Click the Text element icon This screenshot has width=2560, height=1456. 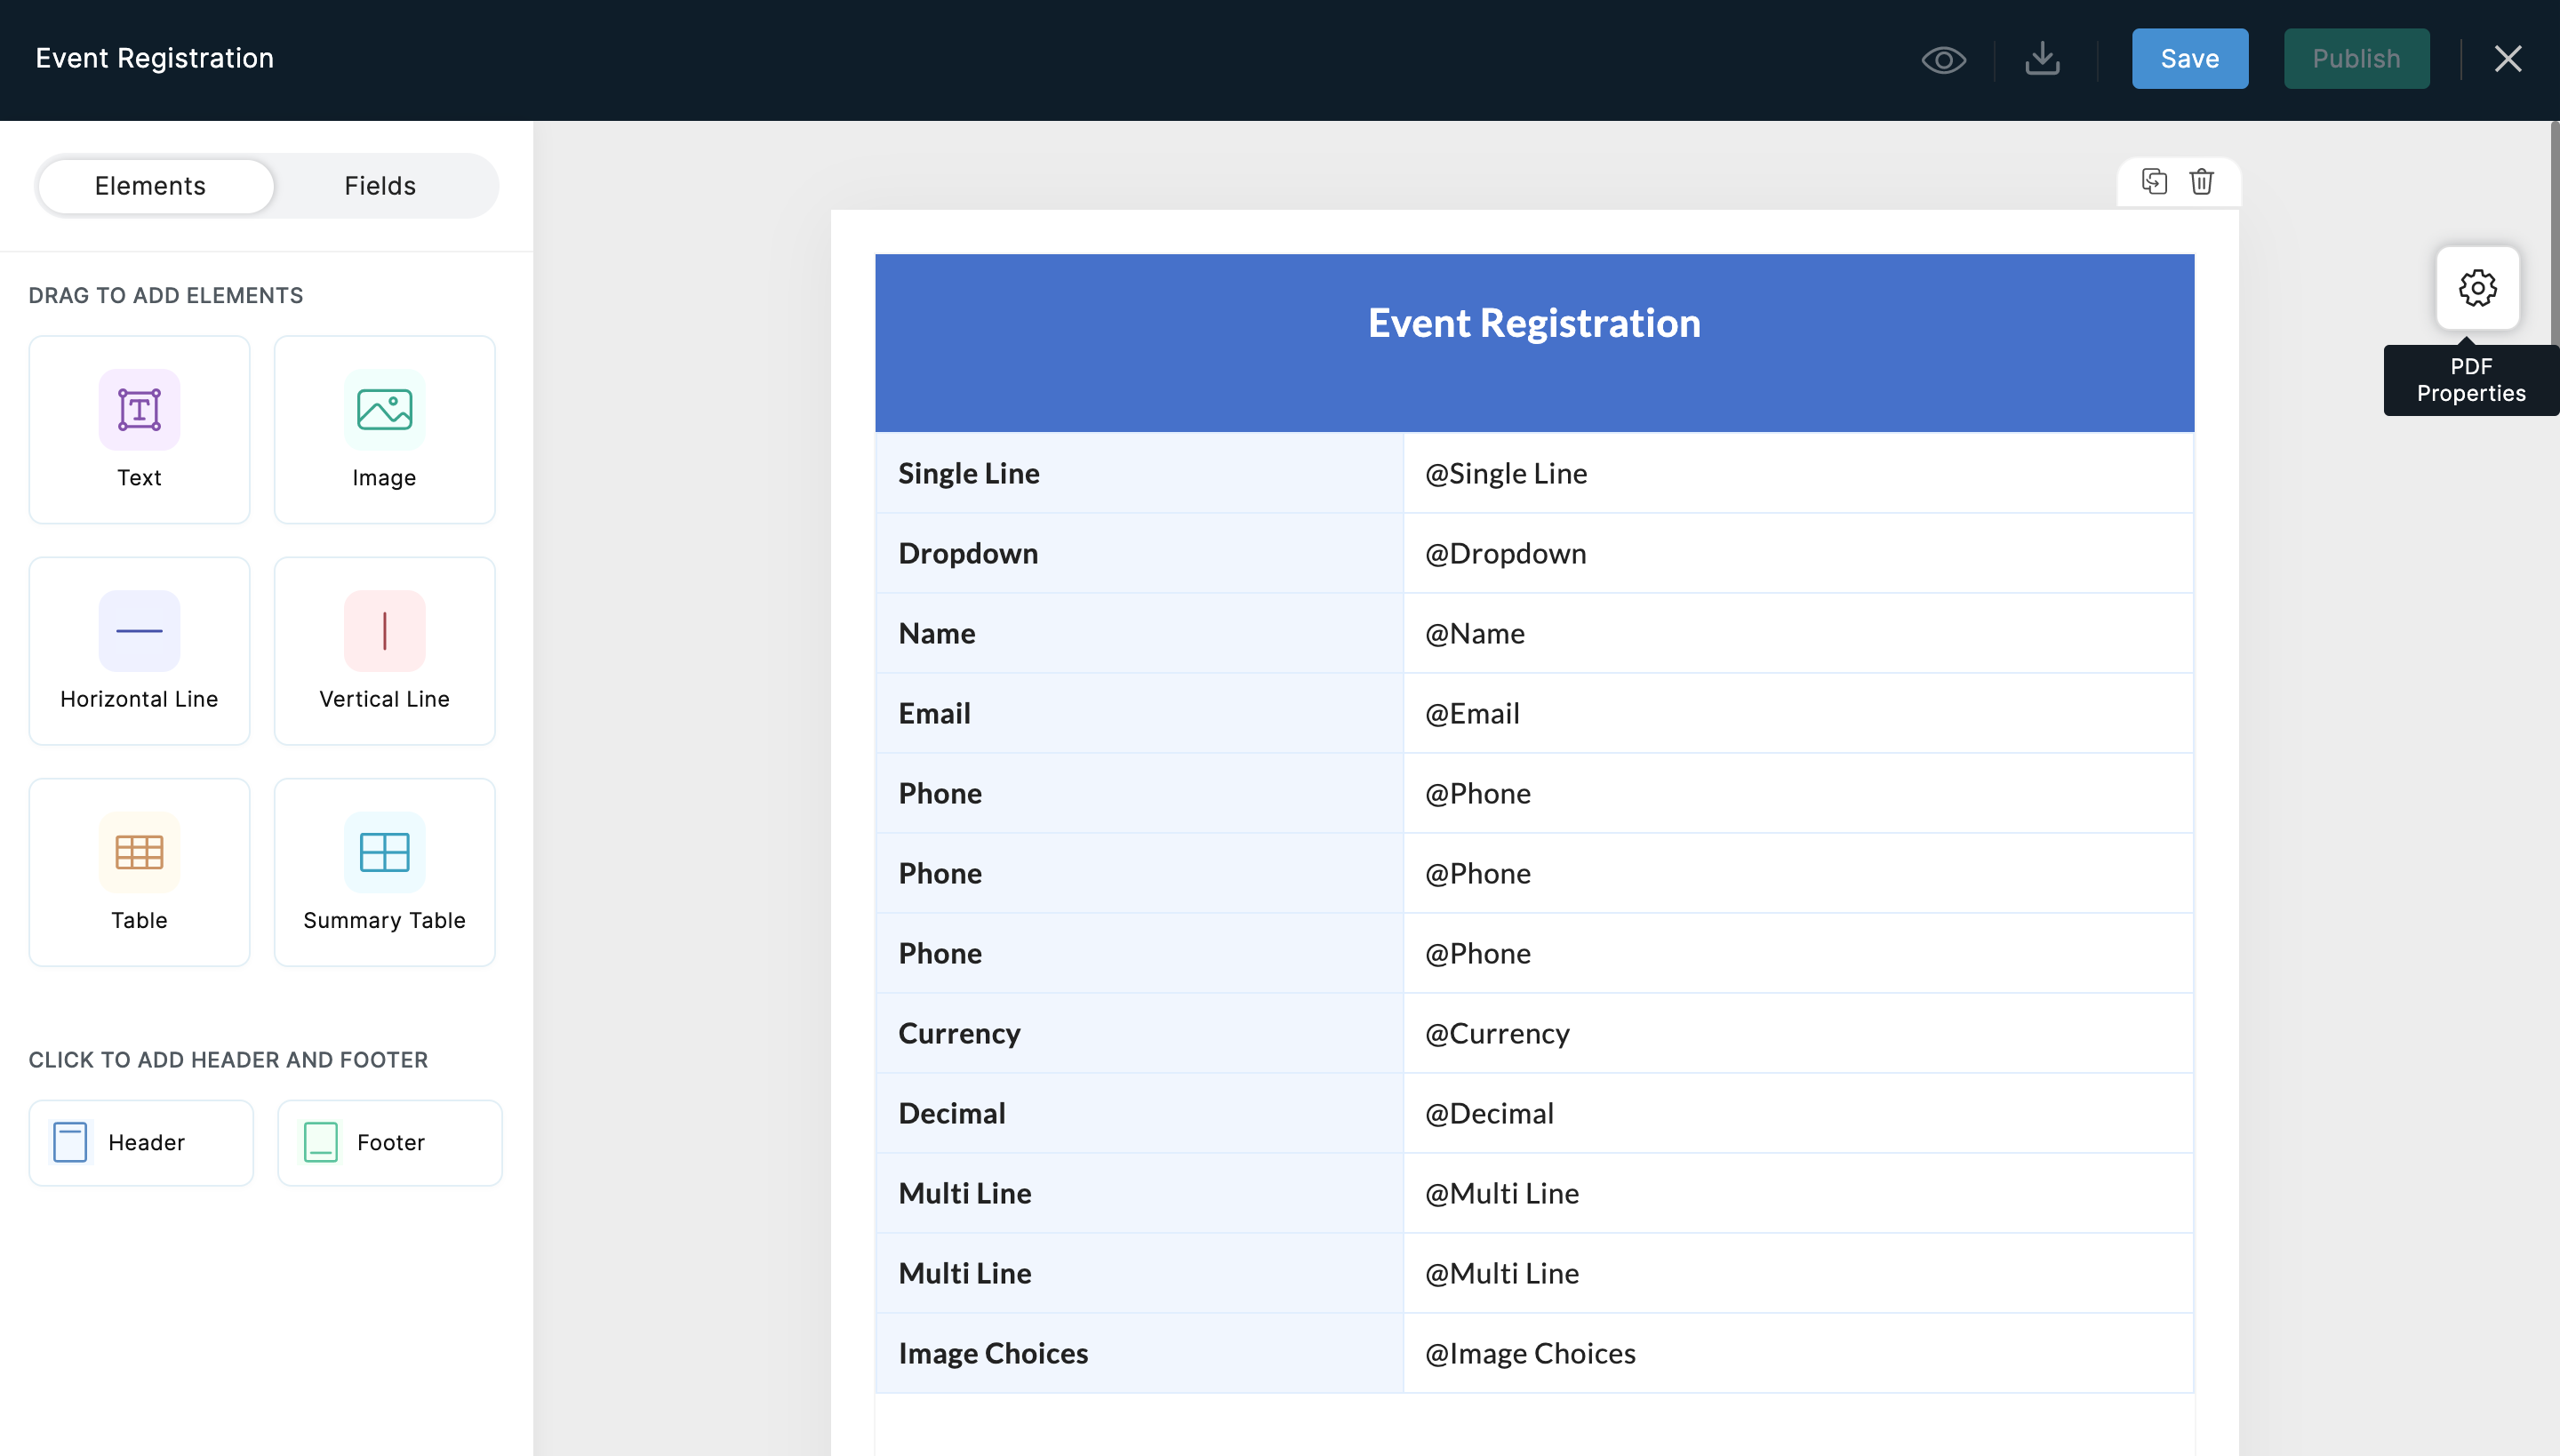[139, 410]
